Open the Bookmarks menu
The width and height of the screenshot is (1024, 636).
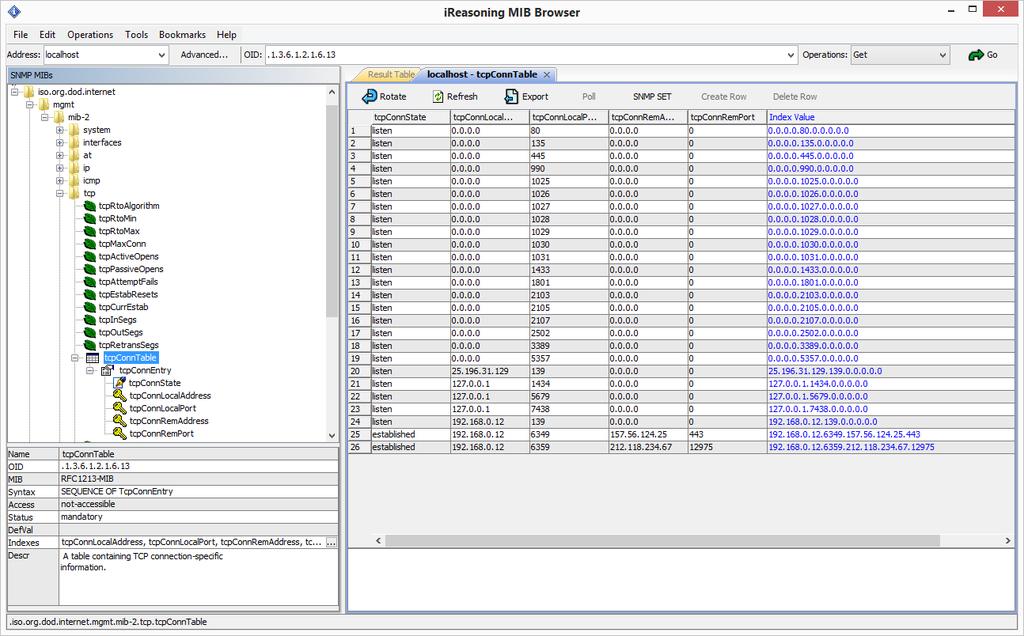coord(182,35)
